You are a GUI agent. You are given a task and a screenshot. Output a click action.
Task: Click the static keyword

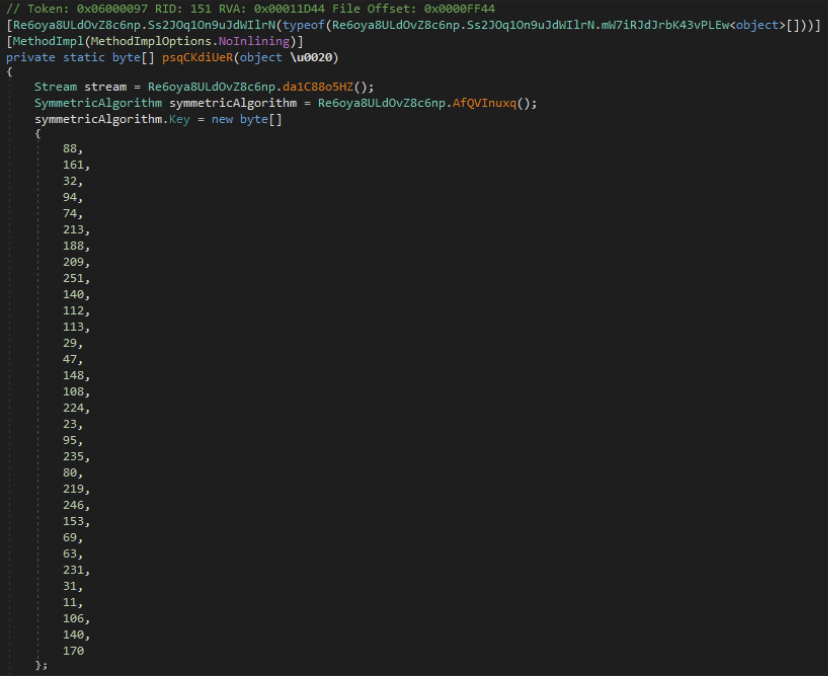point(84,57)
